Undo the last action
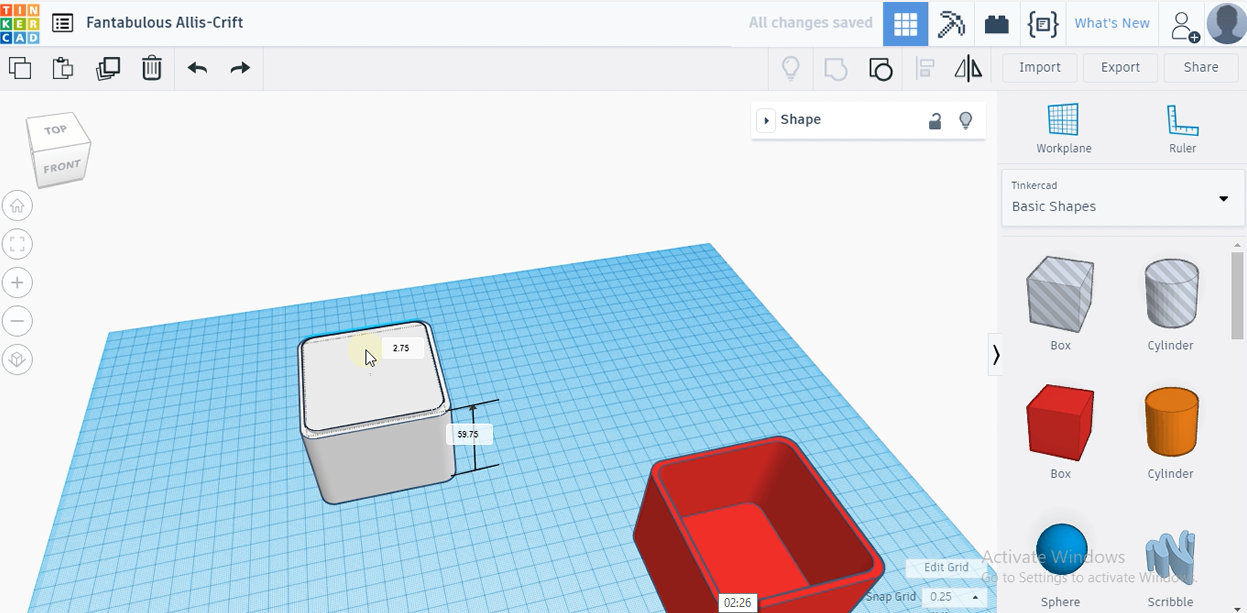Viewport: 1247px width, 613px height. click(x=197, y=68)
